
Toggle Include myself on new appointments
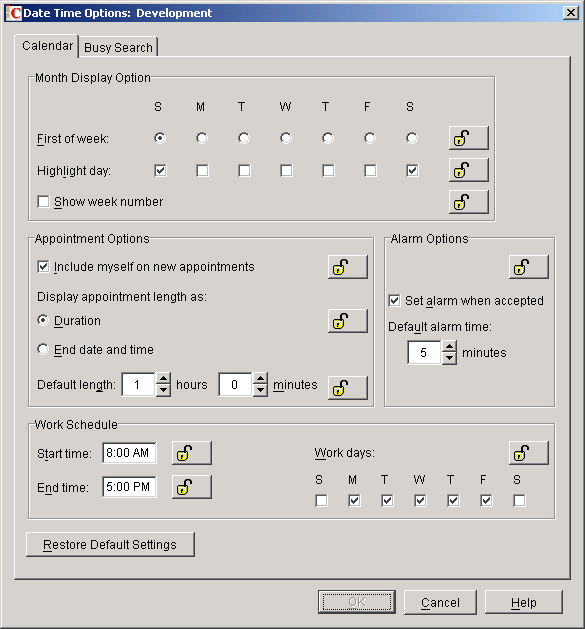coord(43,267)
